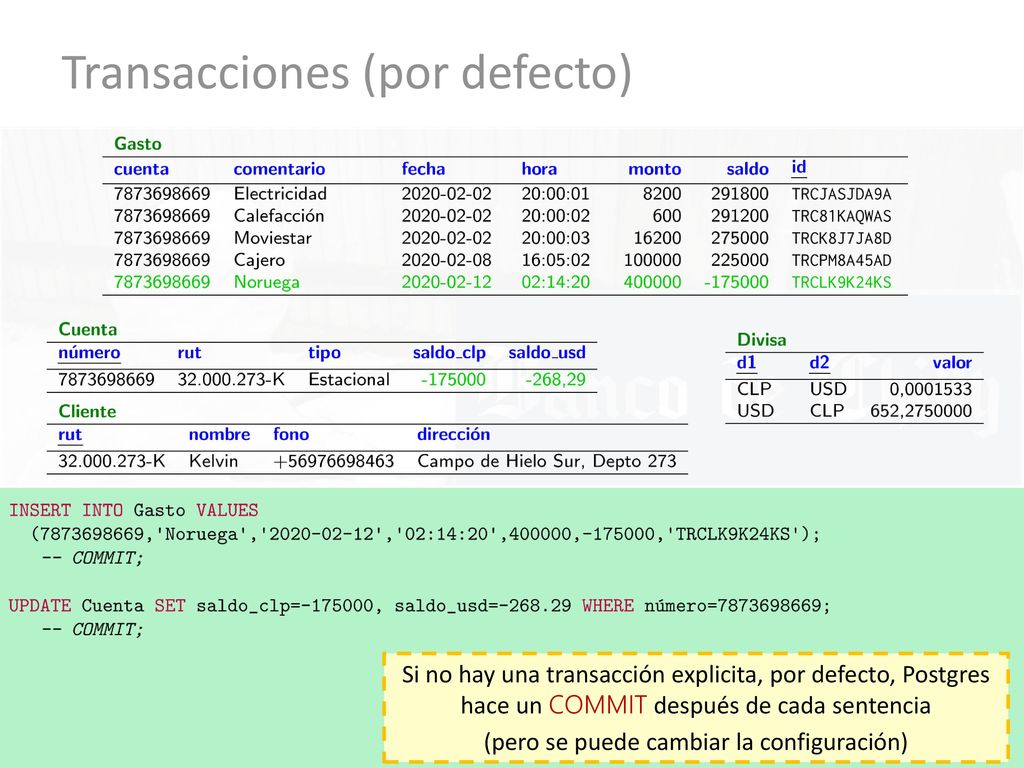Click the 'd2' column header
The width and height of the screenshot is (1024, 768).
(819, 363)
